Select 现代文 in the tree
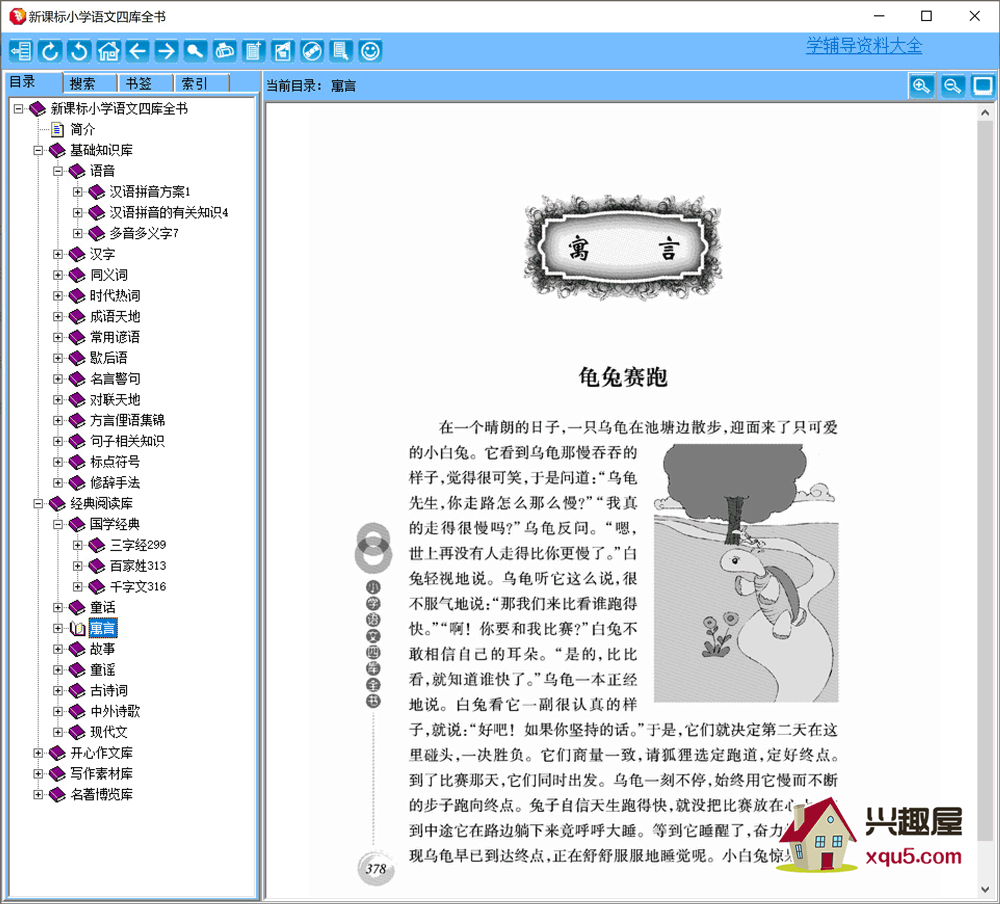Viewport: 1000px width, 904px height. [108, 732]
